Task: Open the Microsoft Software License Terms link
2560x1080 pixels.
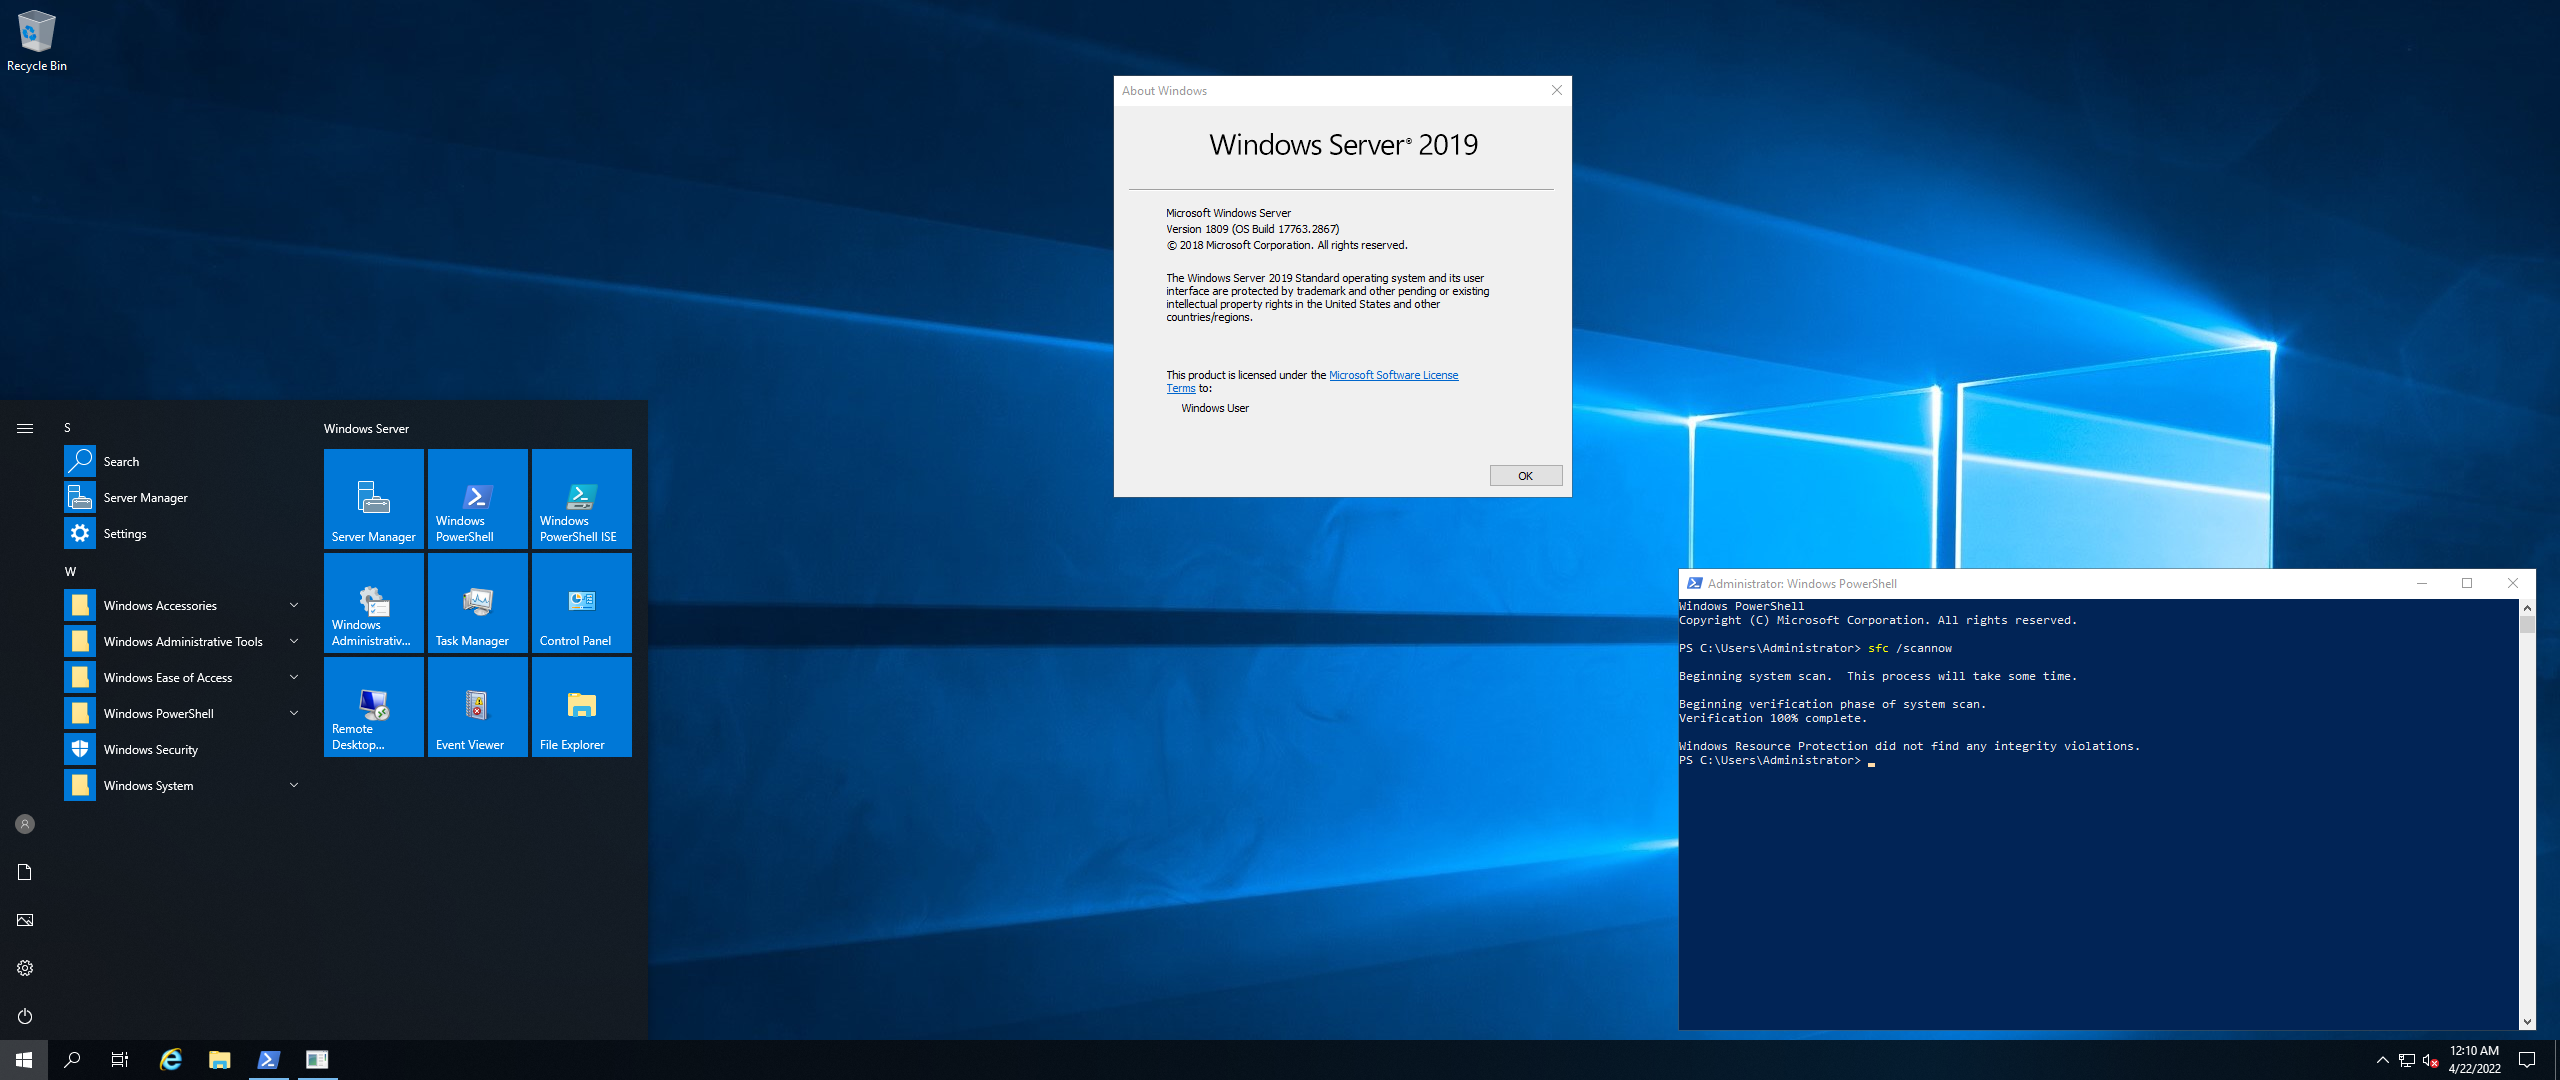Action: [x=1393, y=375]
